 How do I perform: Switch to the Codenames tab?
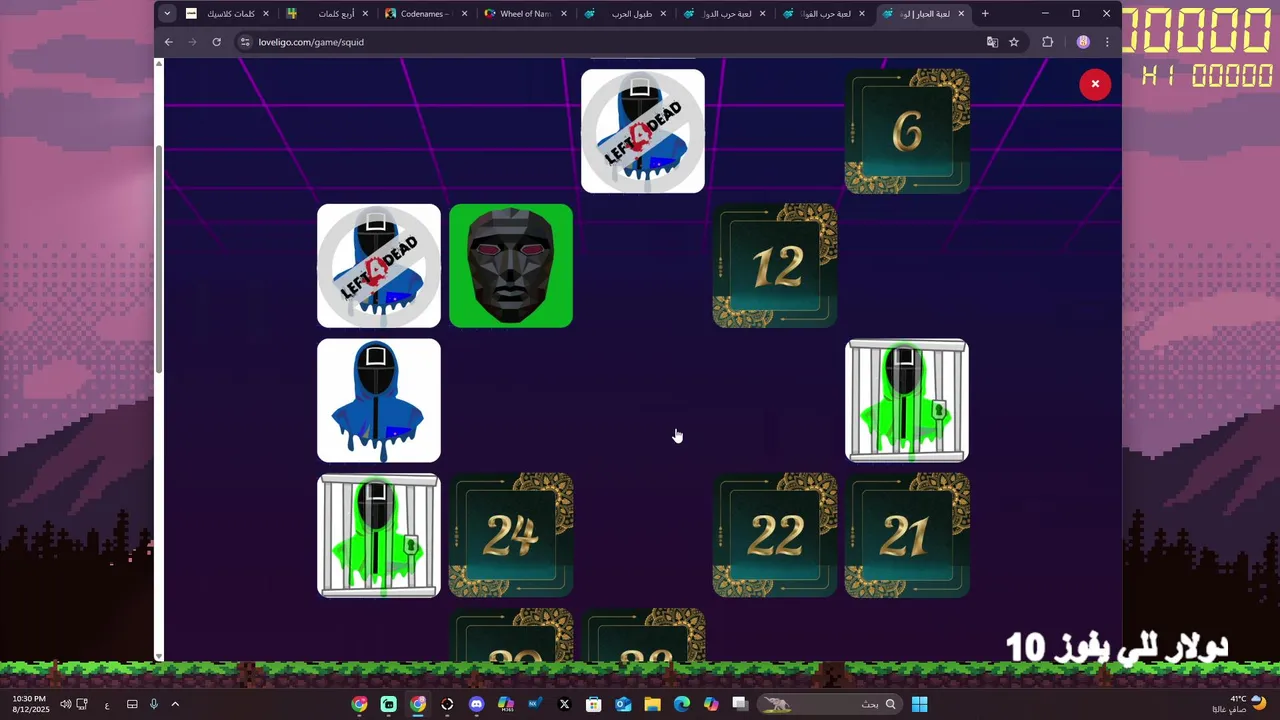427,14
